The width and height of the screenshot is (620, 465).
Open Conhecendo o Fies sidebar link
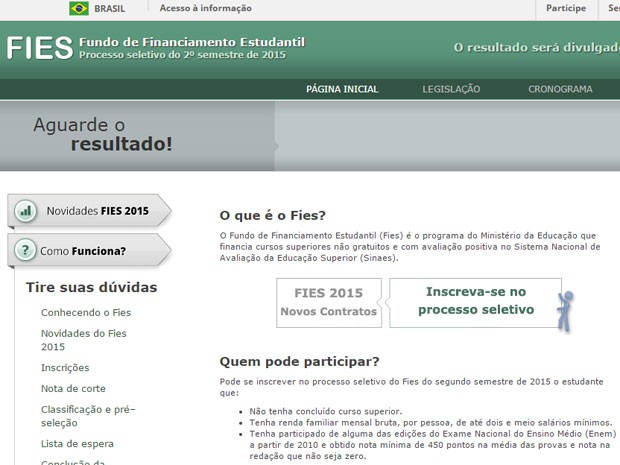[x=86, y=312]
